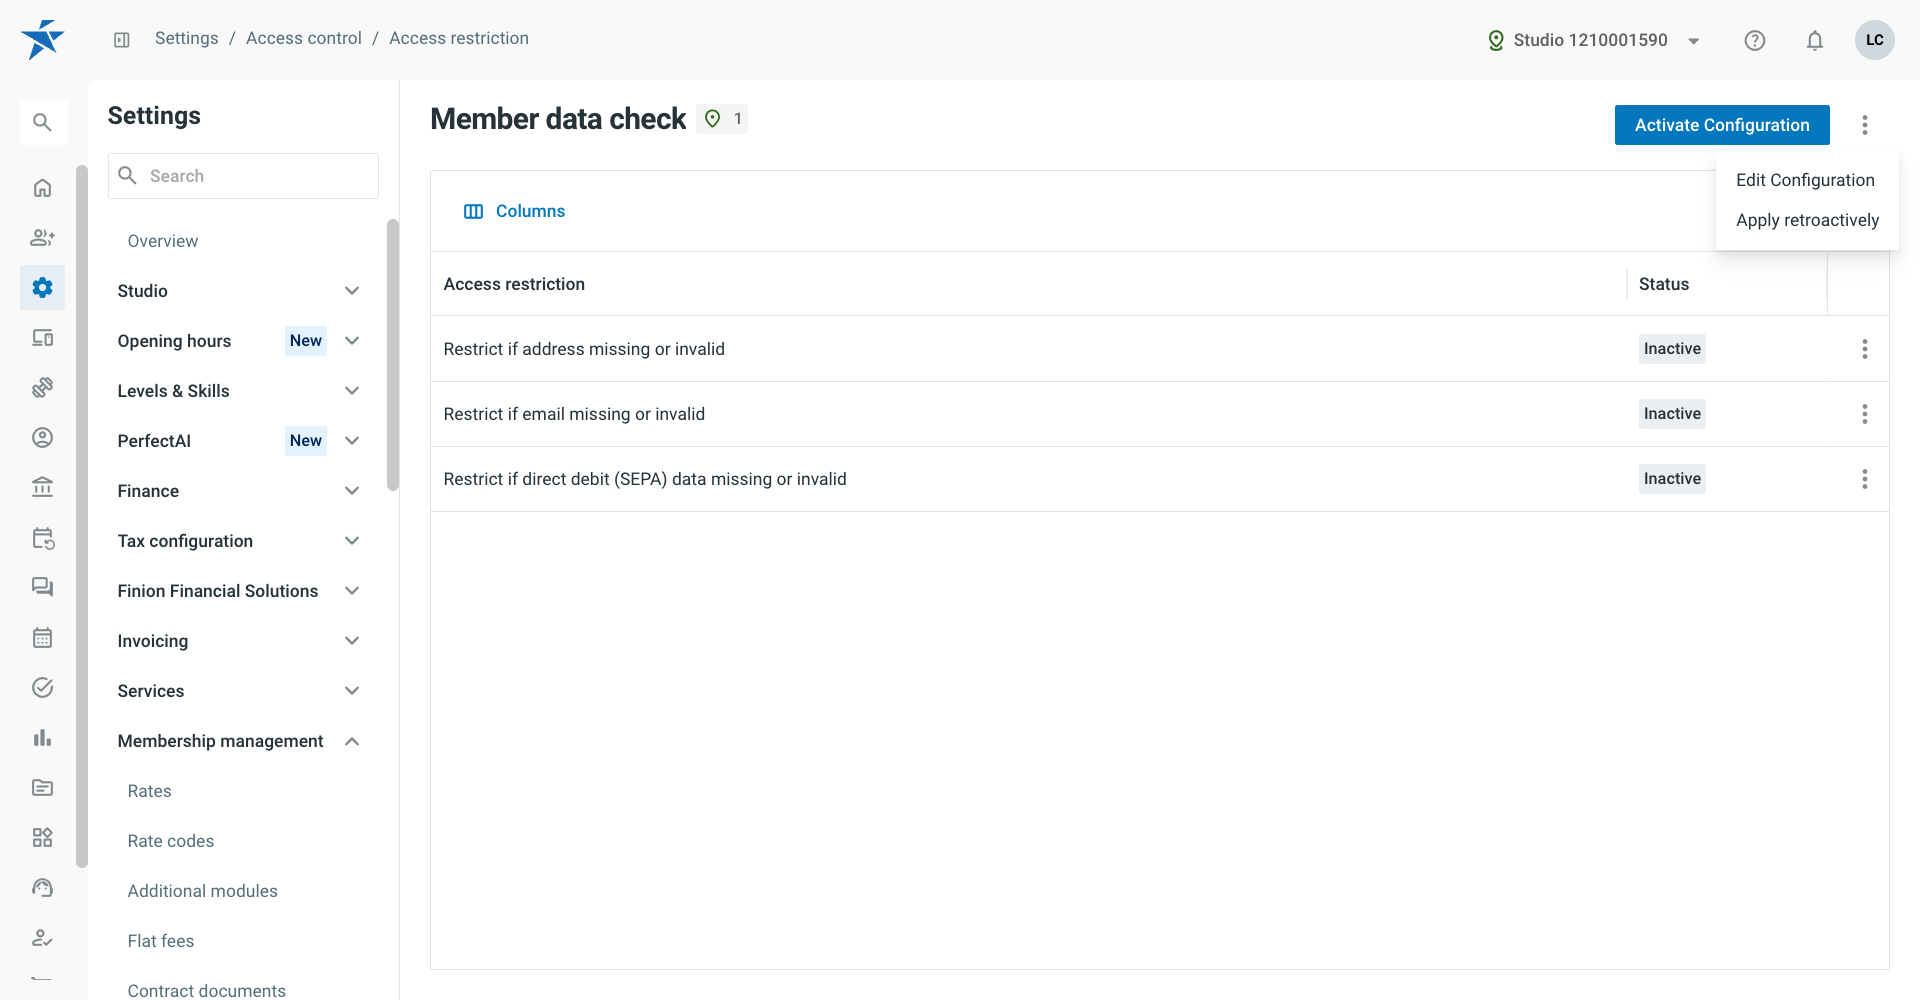The height and width of the screenshot is (1000, 1920).
Task: Open the chat messages icon in the left rail
Action: point(42,588)
